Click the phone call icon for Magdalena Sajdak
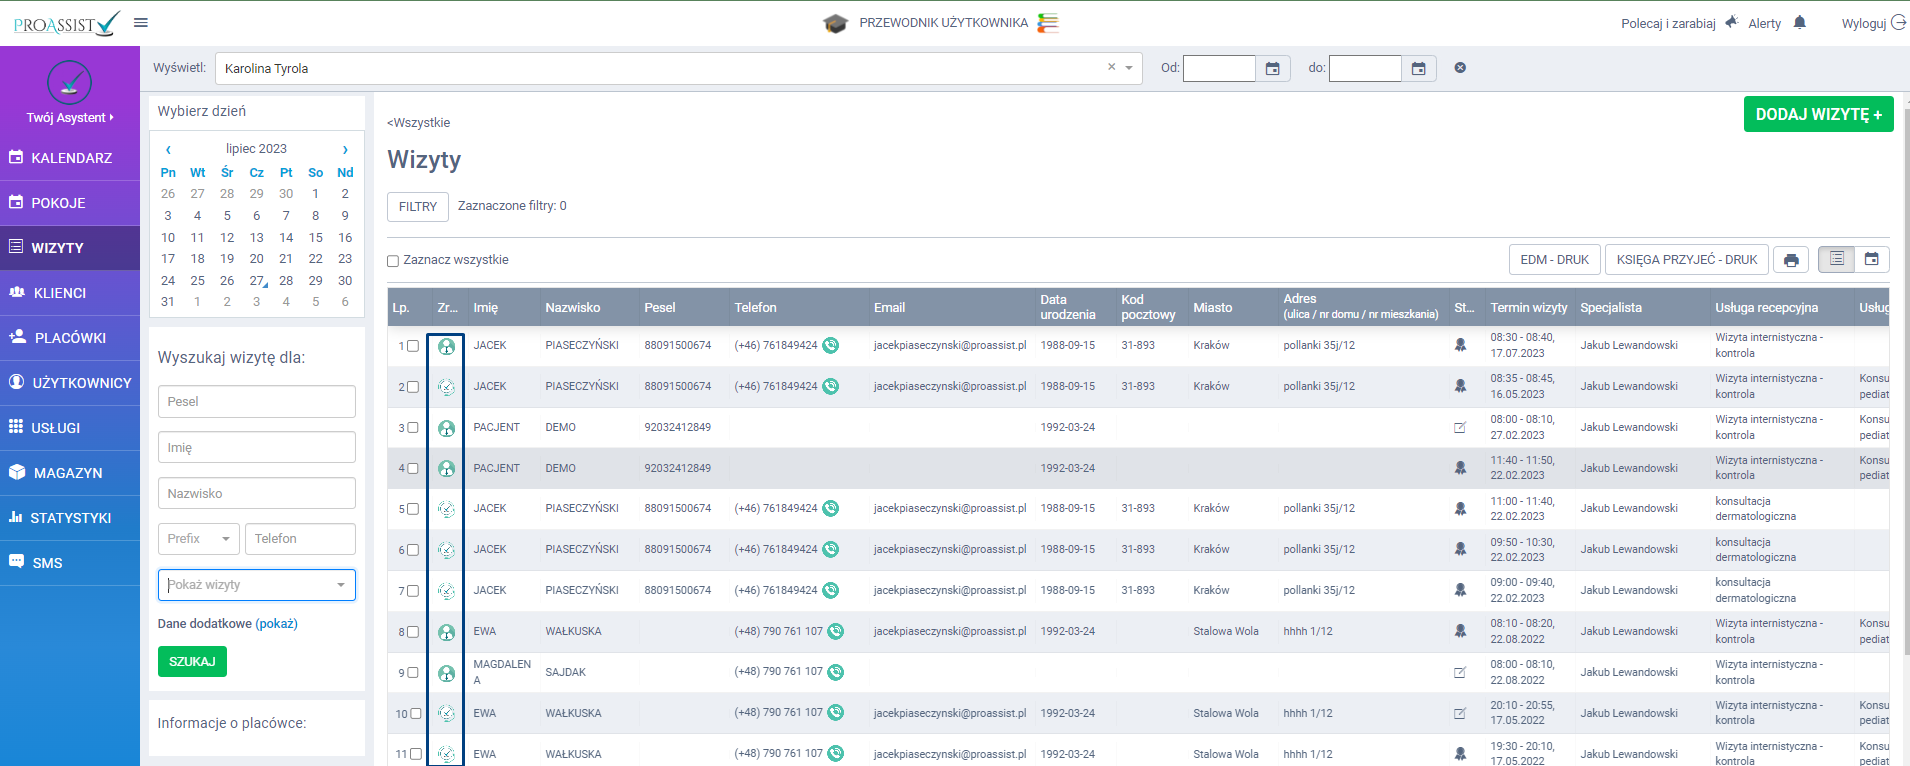 click(836, 672)
